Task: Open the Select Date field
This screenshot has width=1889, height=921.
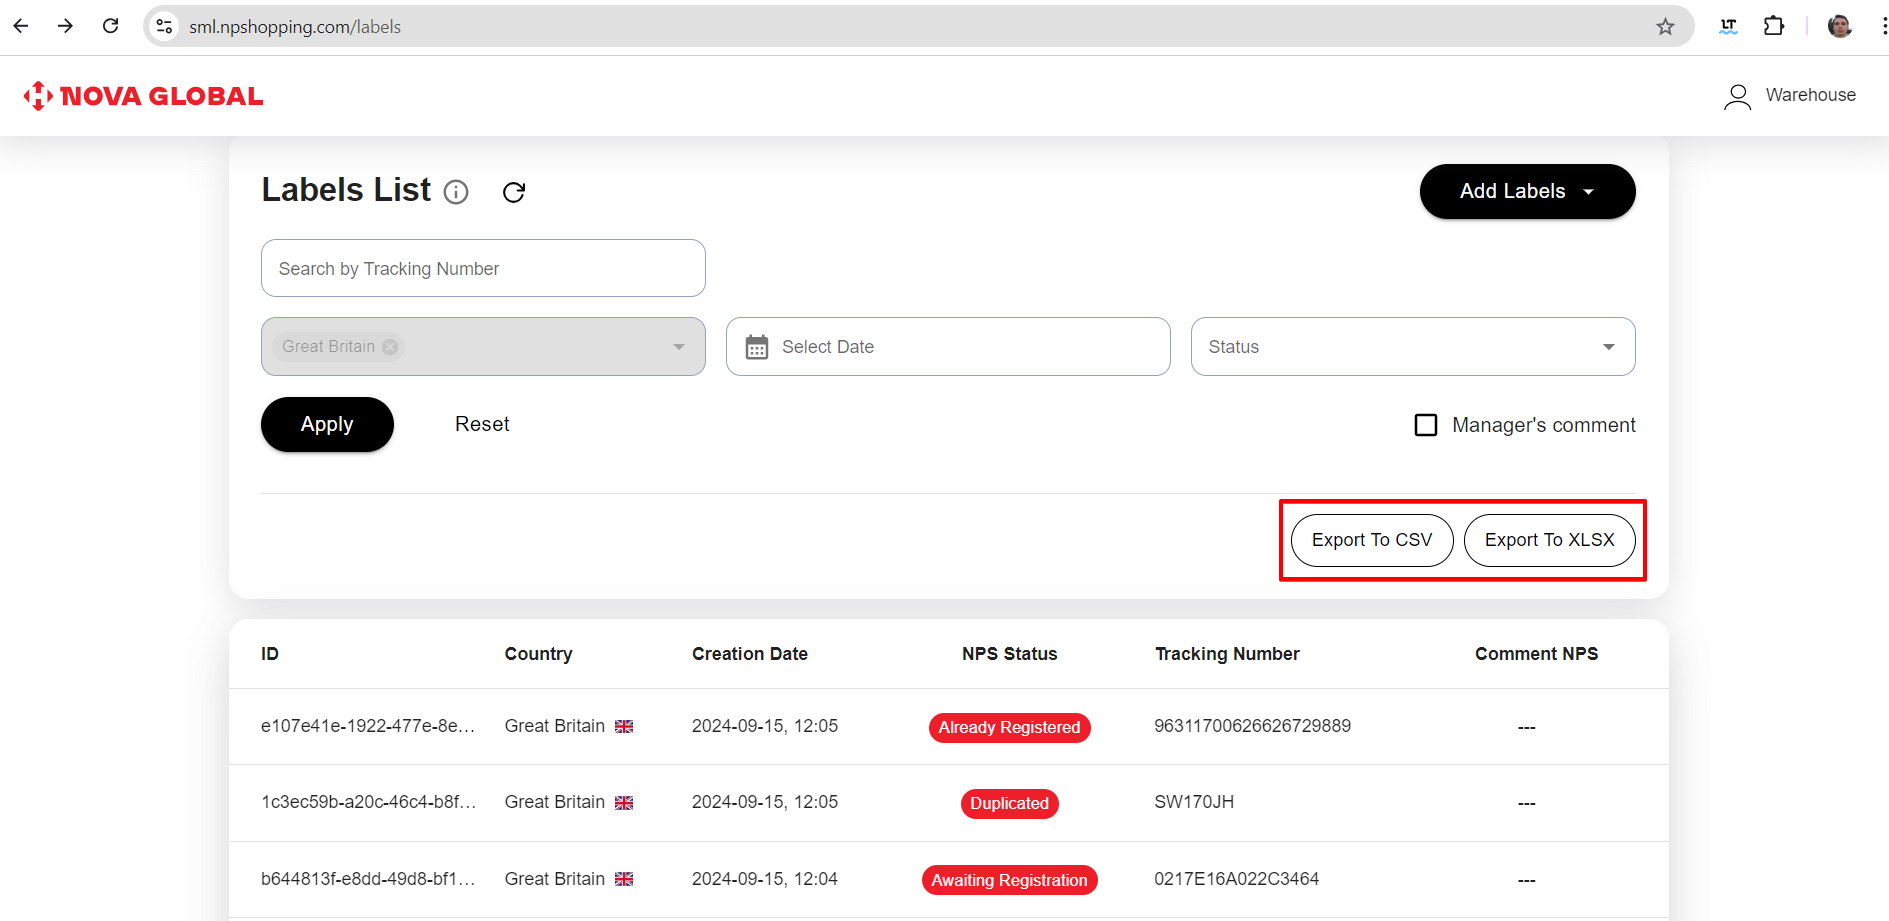Action: [948, 347]
